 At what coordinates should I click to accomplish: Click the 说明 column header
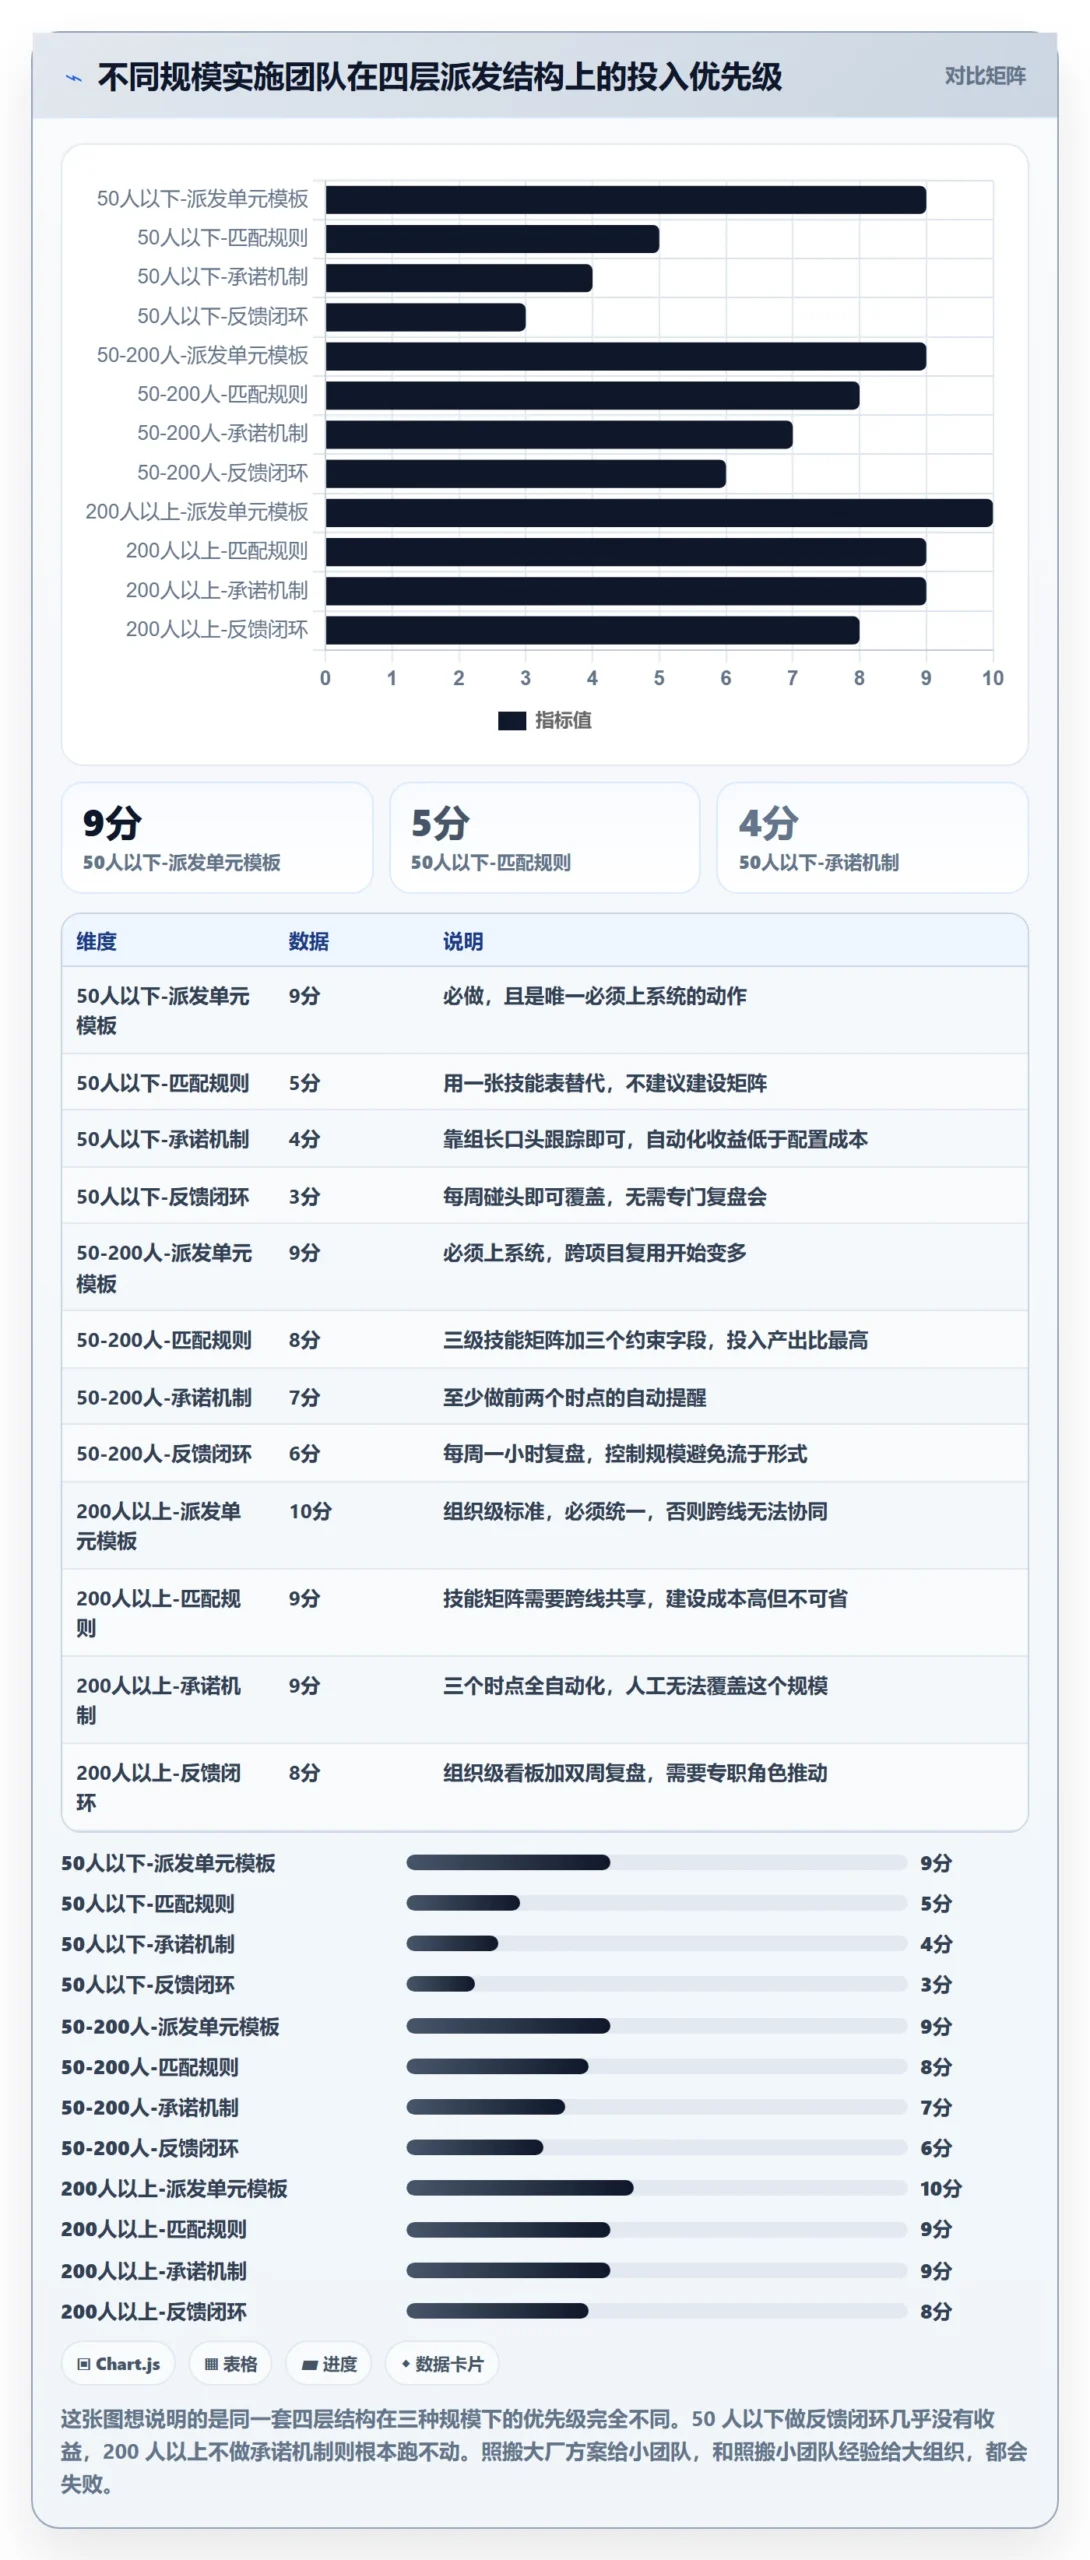coord(463,941)
